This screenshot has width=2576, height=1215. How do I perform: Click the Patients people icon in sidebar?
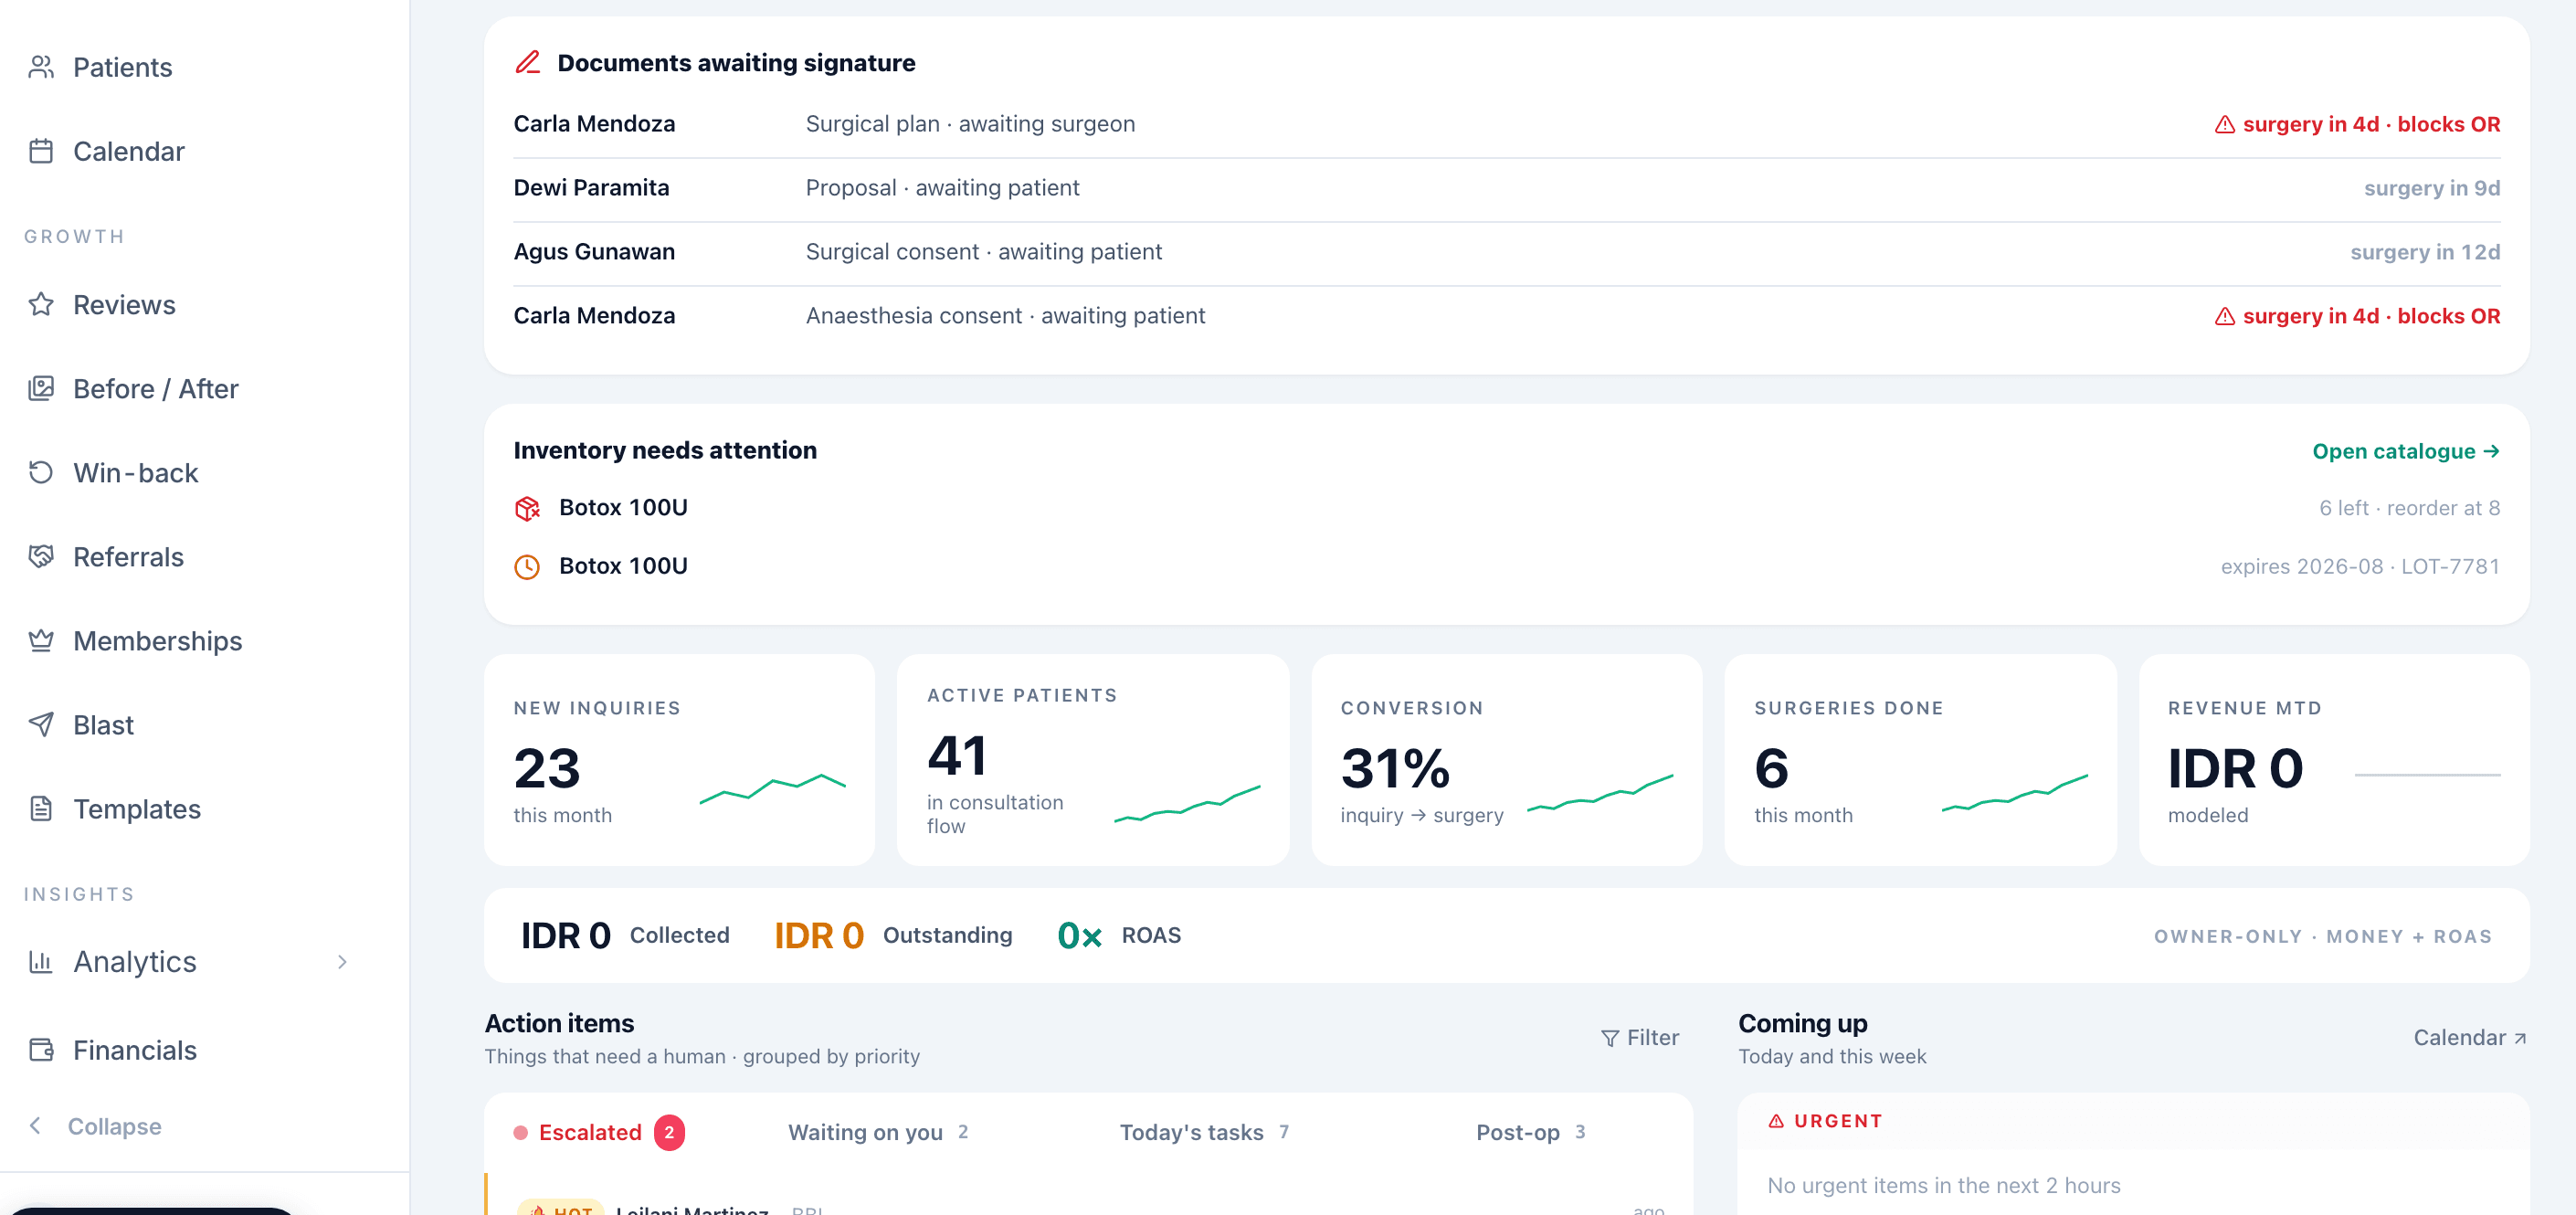pos(41,67)
